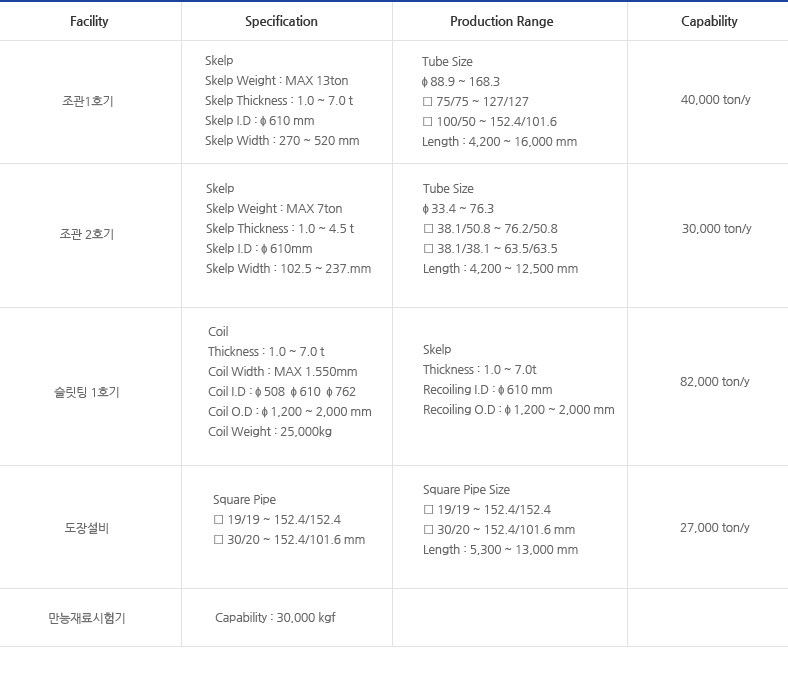The image size is (788, 684).
Task: Click Recoiling I.D : ϕ 610 mm text
Action: pos(487,390)
